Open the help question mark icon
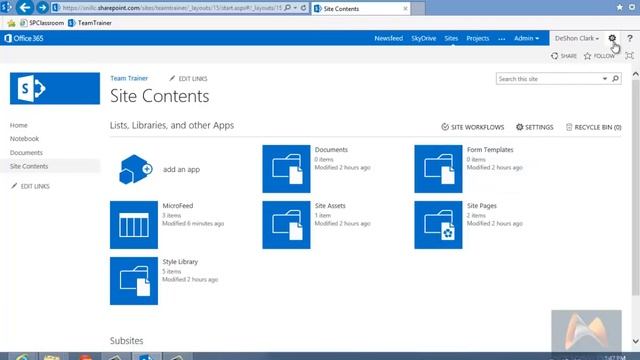This screenshot has width=640, height=360. pyautogui.click(x=630, y=38)
